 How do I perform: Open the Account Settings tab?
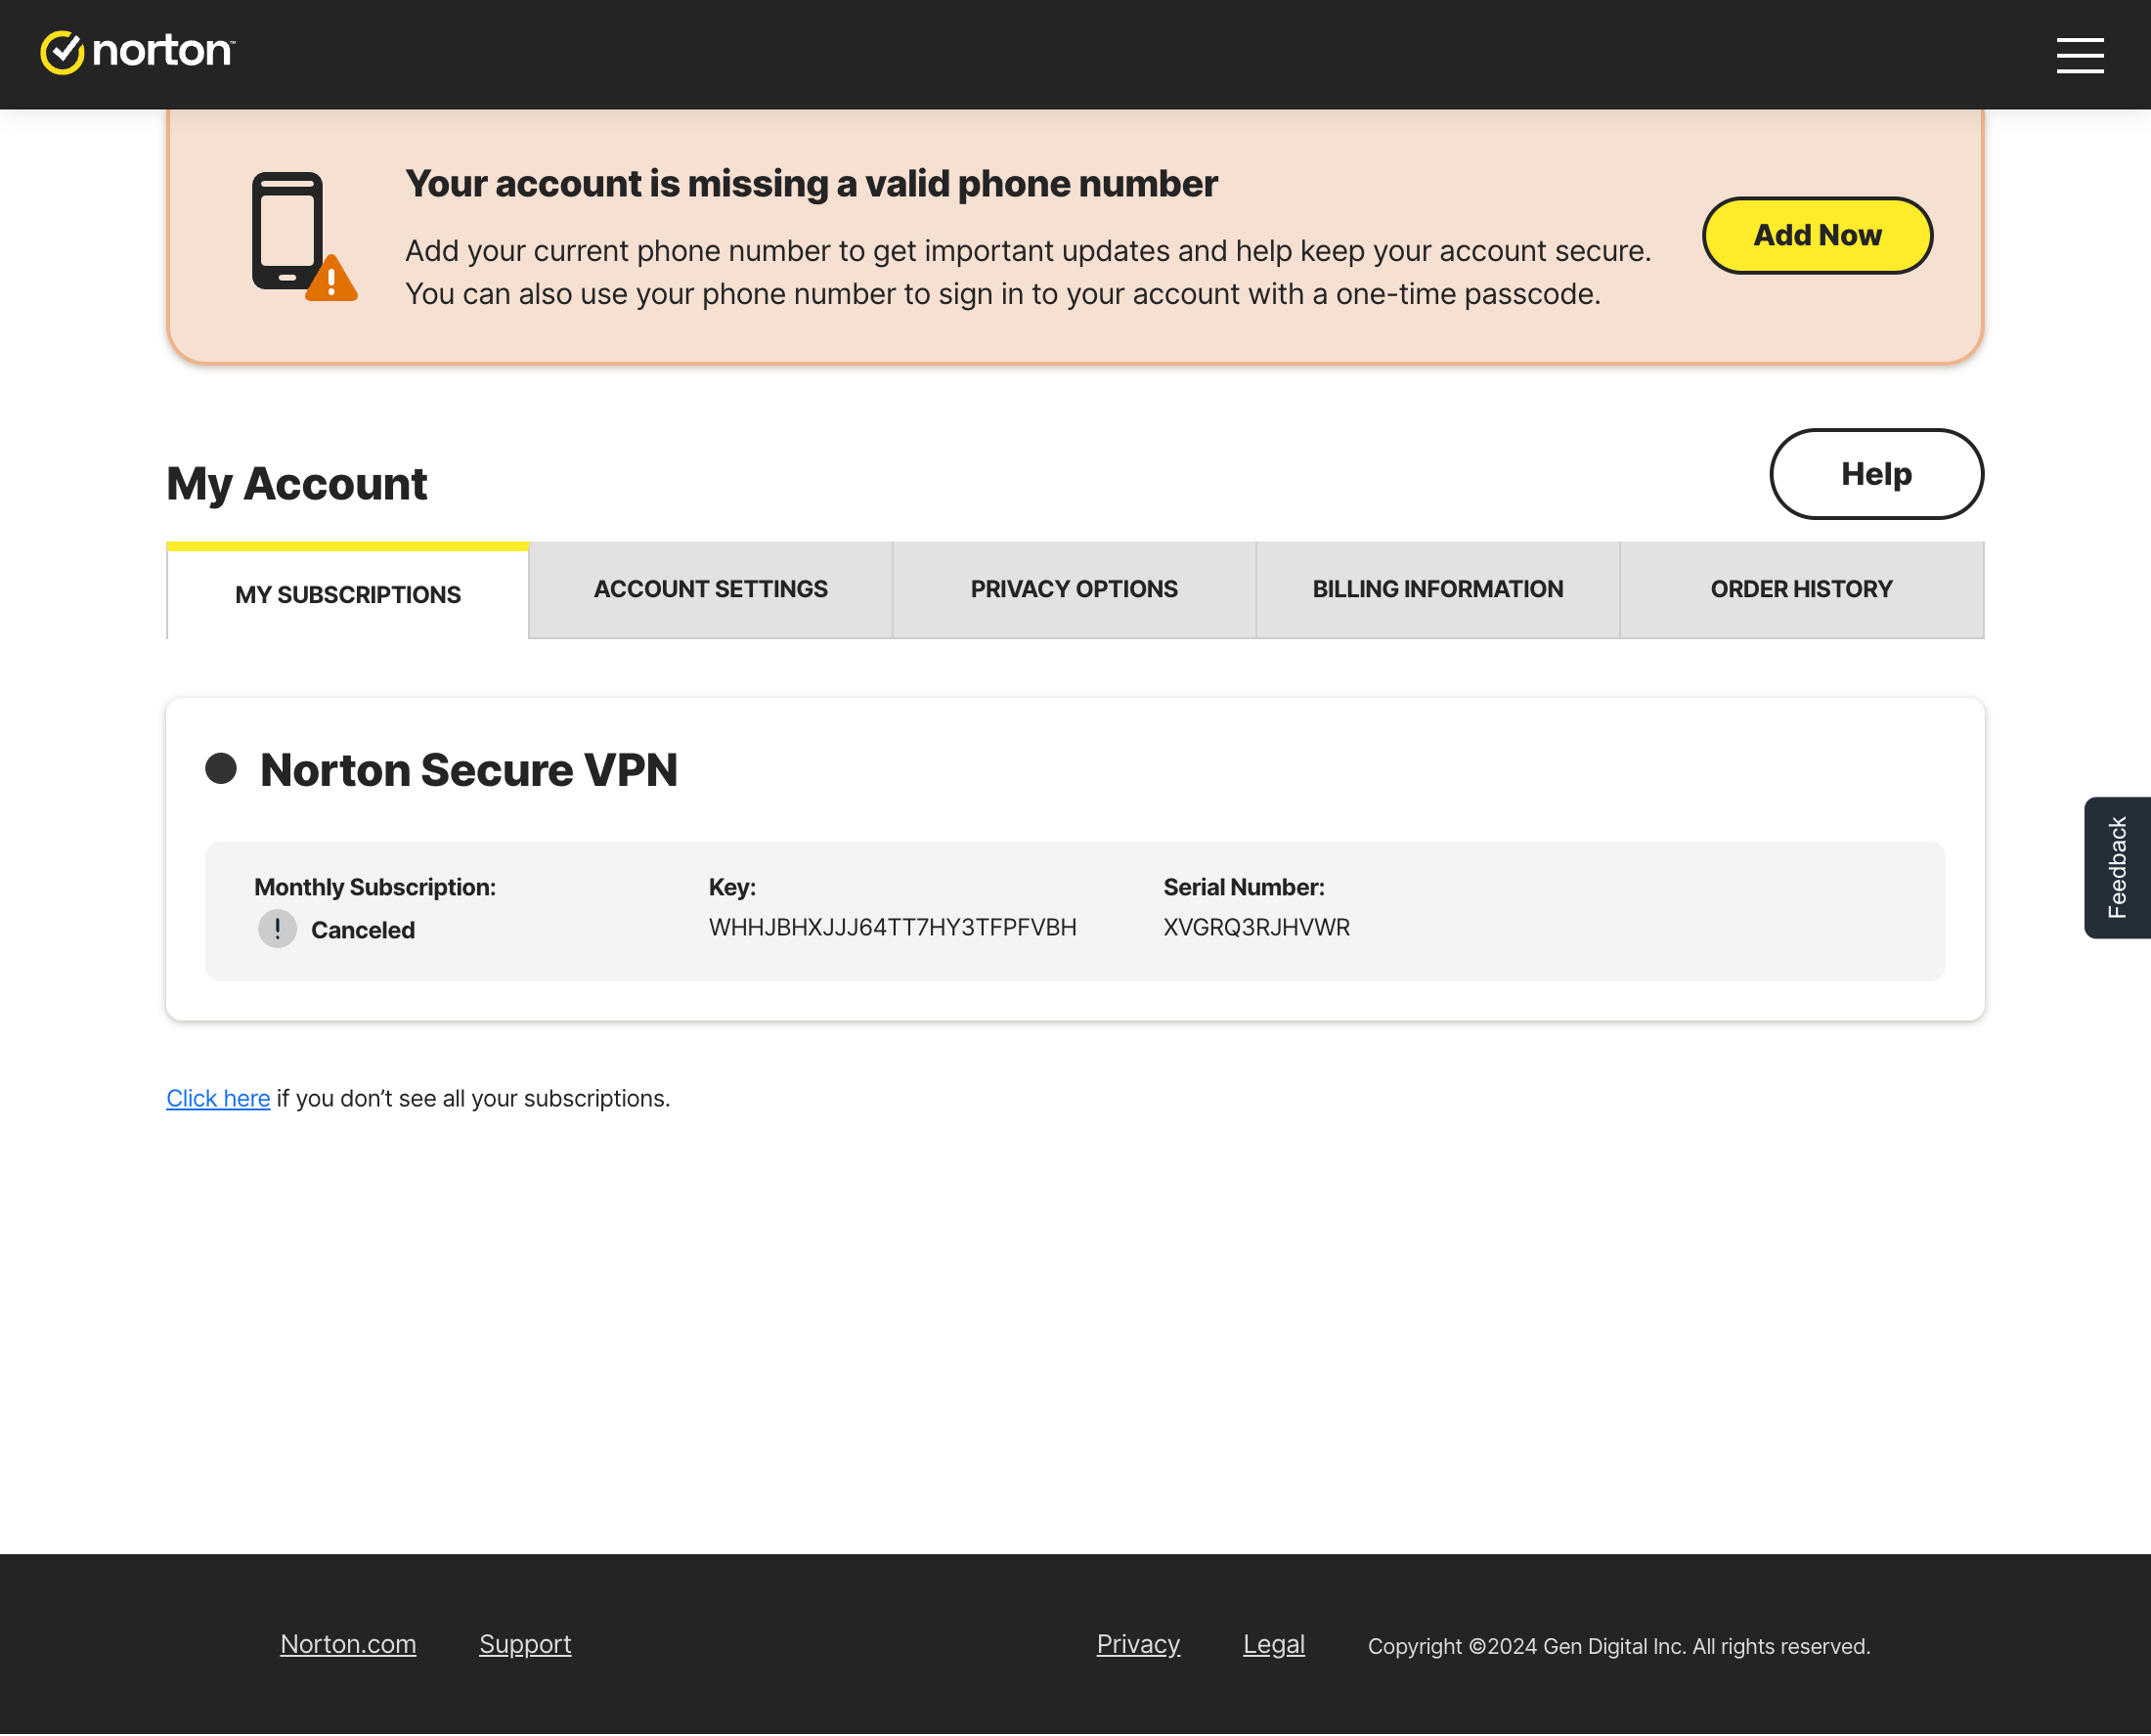point(710,589)
